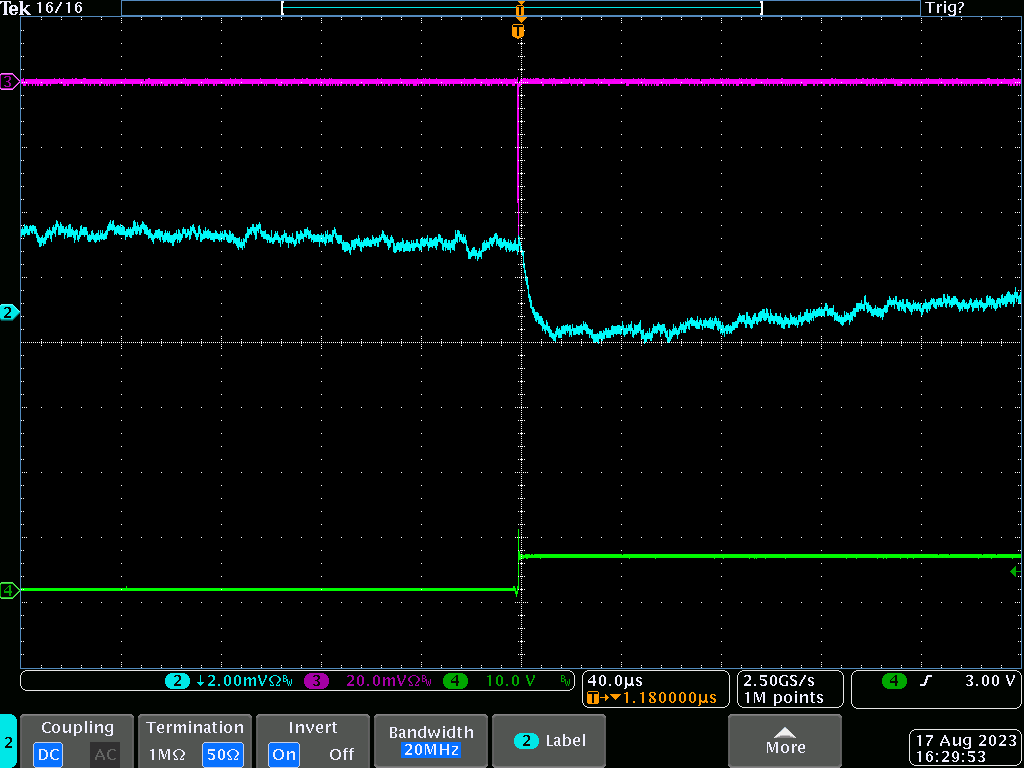Click the rising edge trigger slope icon
Image resolution: width=1024 pixels, height=768 pixels.
pyautogui.click(x=926, y=681)
